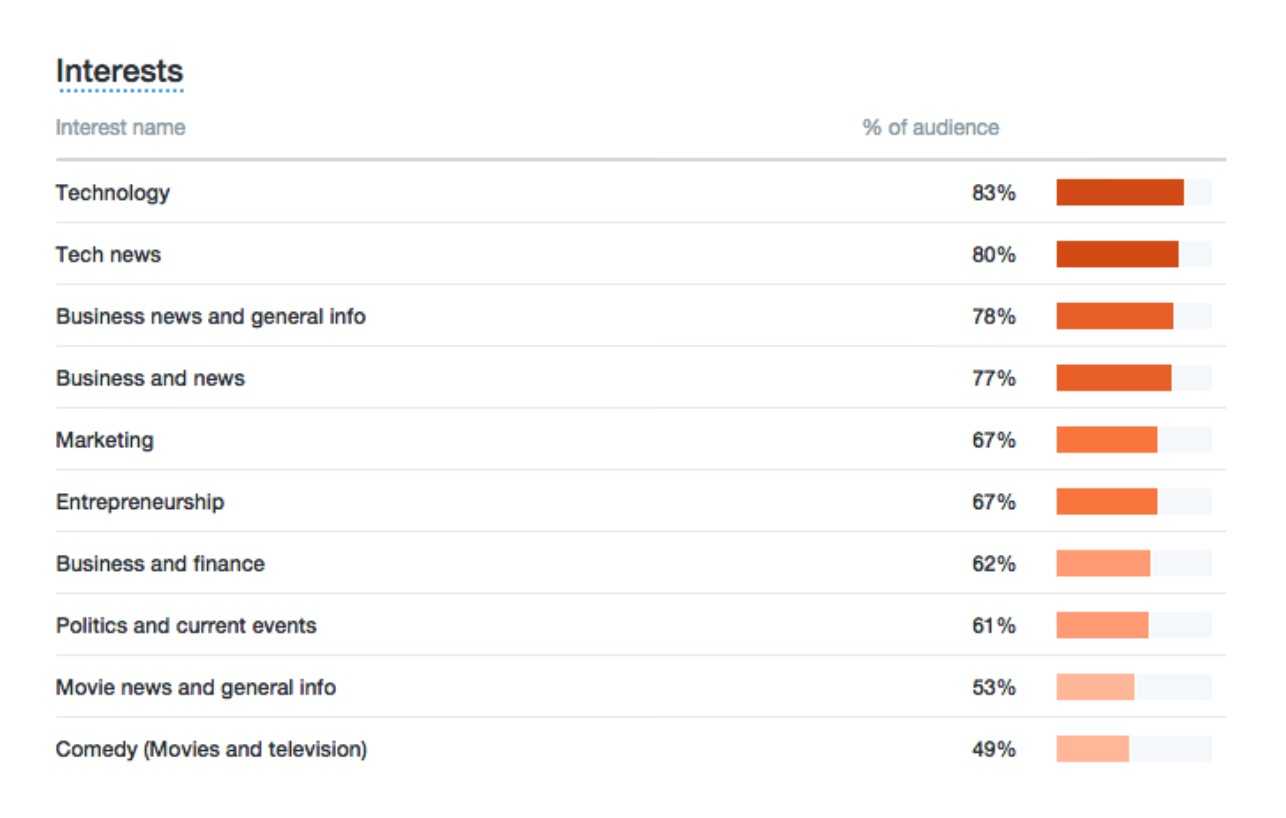Click the Technology 83% progress bar
This screenshot has height=818, width=1286.
coord(1120,192)
